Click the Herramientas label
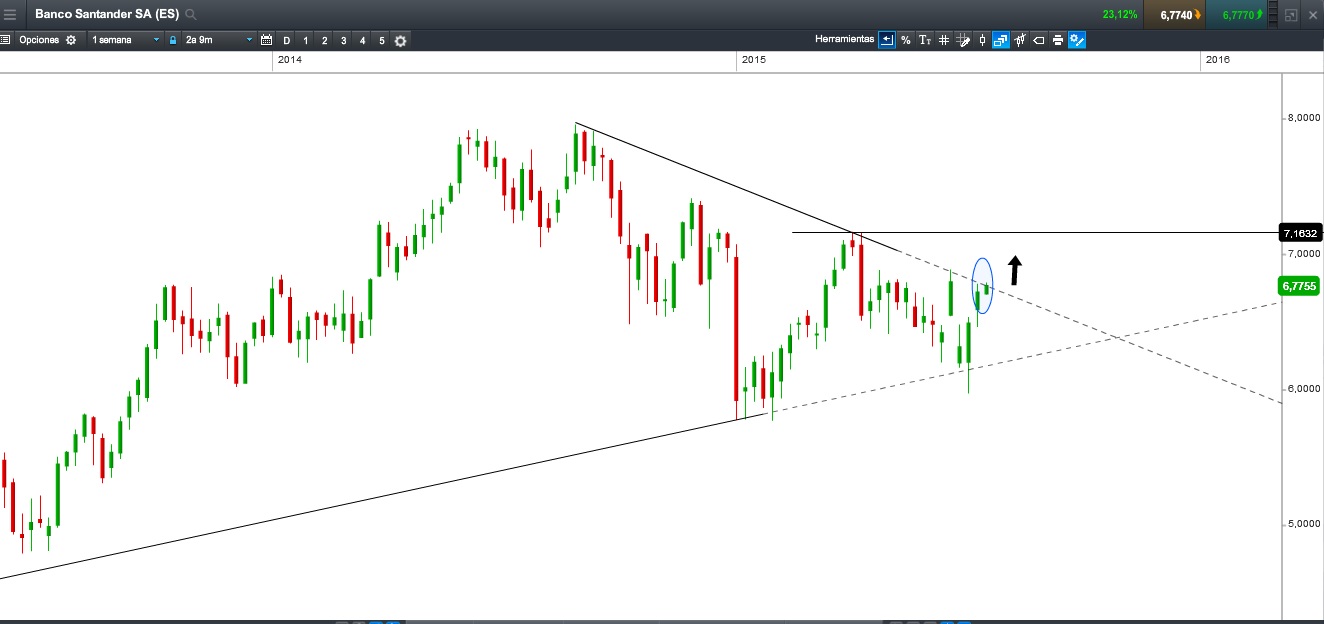This screenshot has width=1324, height=624. click(x=845, y=40)
